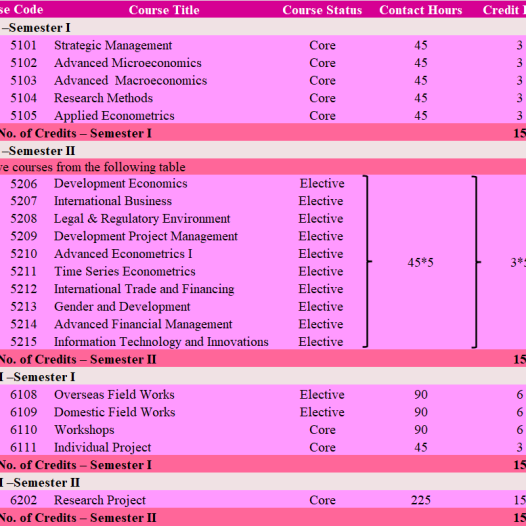Select the "Individual Project" course title

tap(103, 447)
